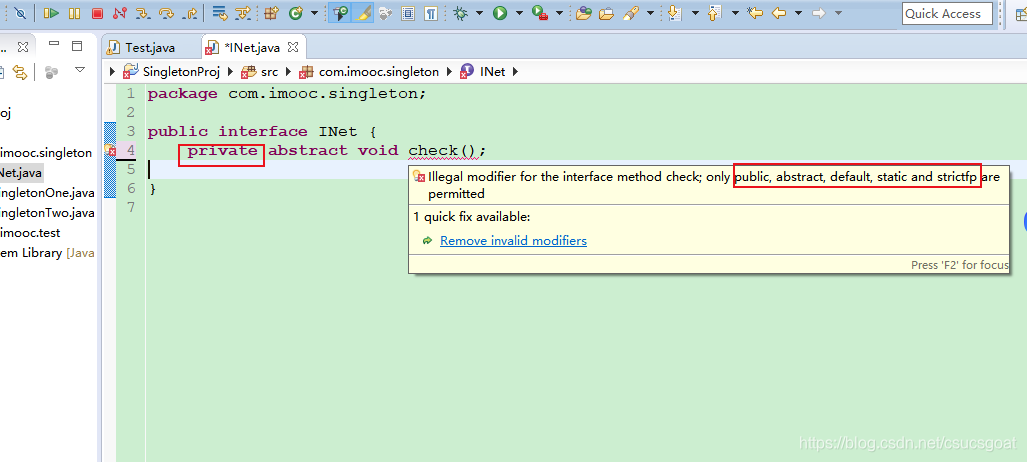The image size is (1027, 462).
Task: Open the Next Annotation dropdown arrow
Action: point(695,13)
